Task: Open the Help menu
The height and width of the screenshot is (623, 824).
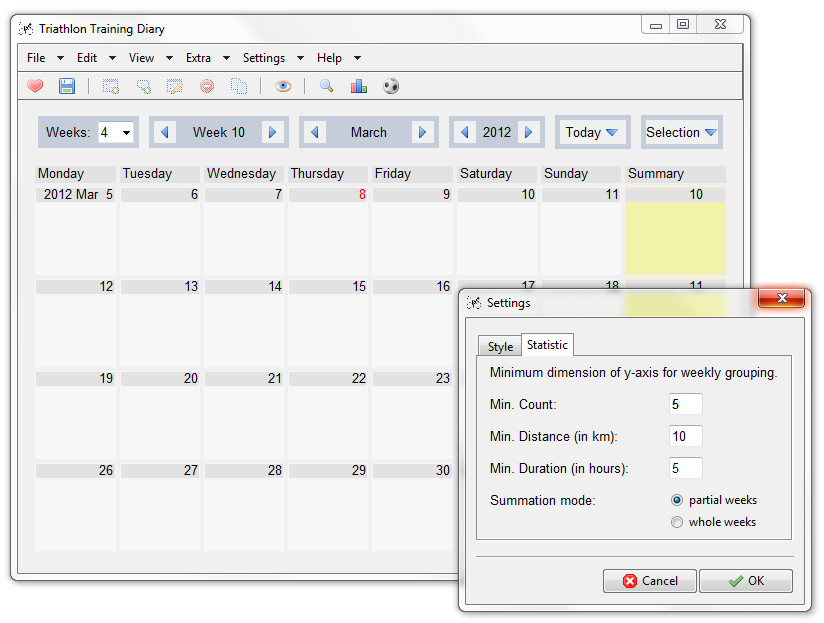Action: (329, 58)
